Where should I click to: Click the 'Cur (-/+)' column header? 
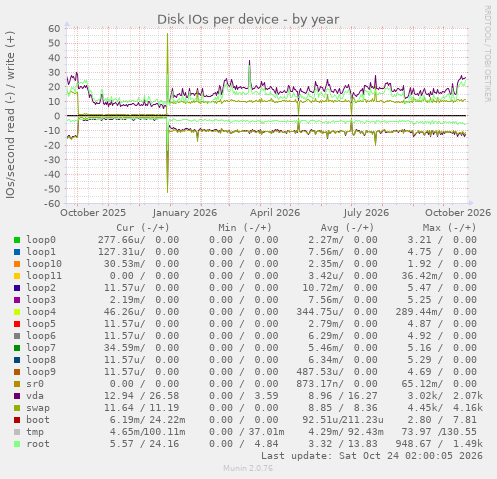[143, 228]
